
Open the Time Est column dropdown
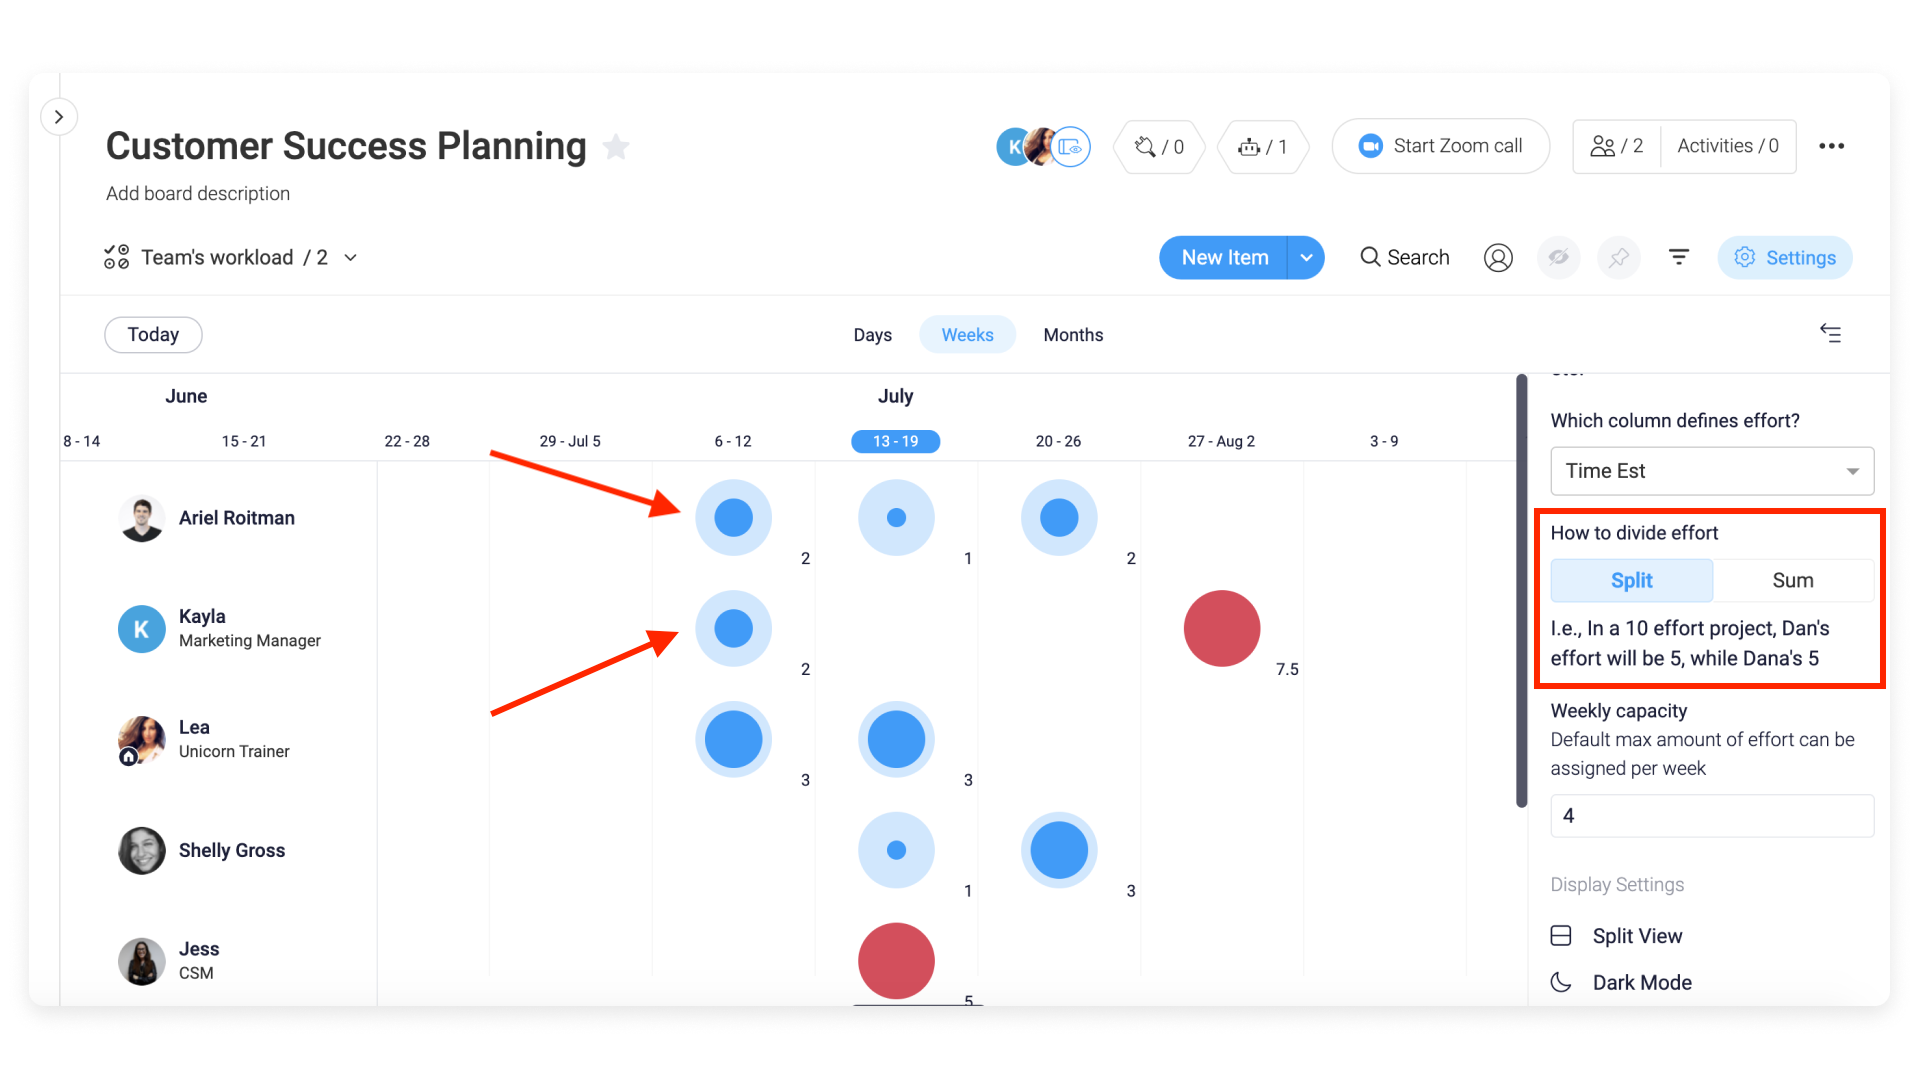click(x=1712, y=471)
